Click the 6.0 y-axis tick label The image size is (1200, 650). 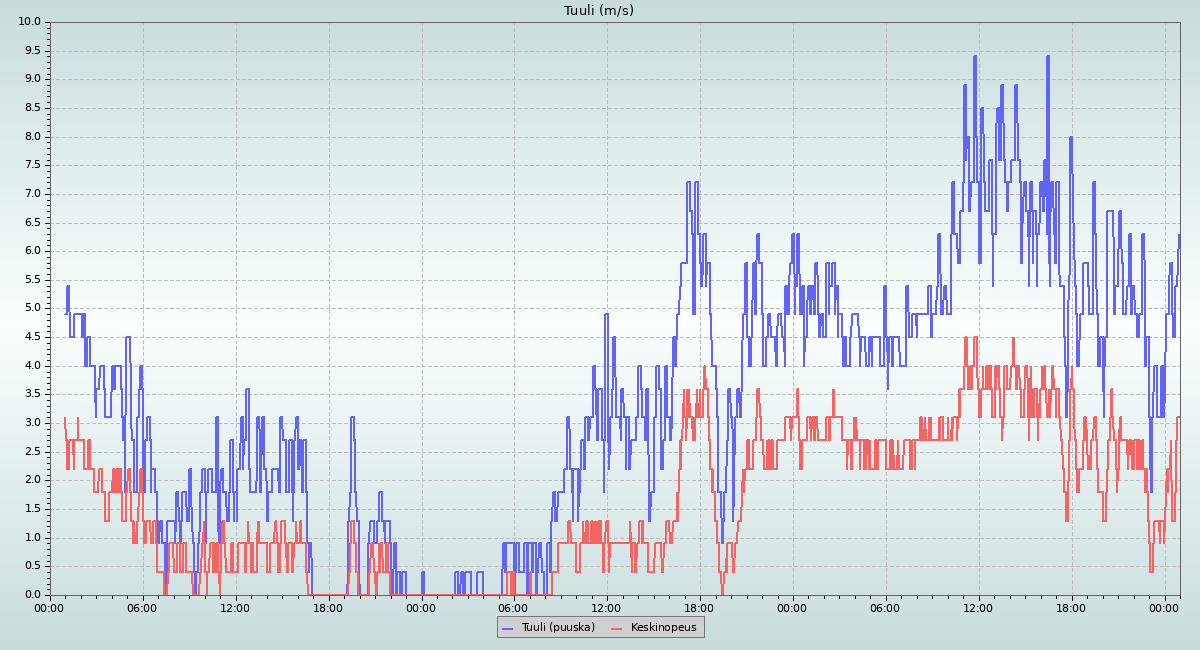pos(33,251)
